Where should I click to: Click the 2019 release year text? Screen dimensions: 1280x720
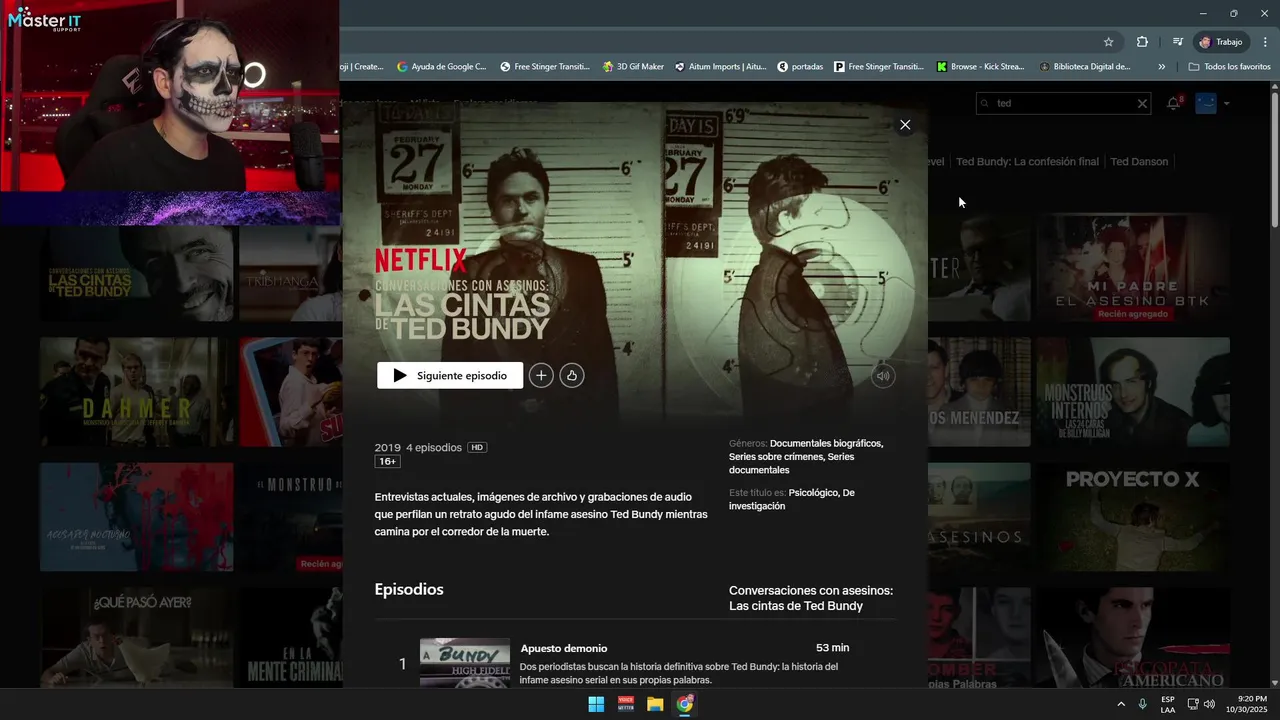pos(387,448)
